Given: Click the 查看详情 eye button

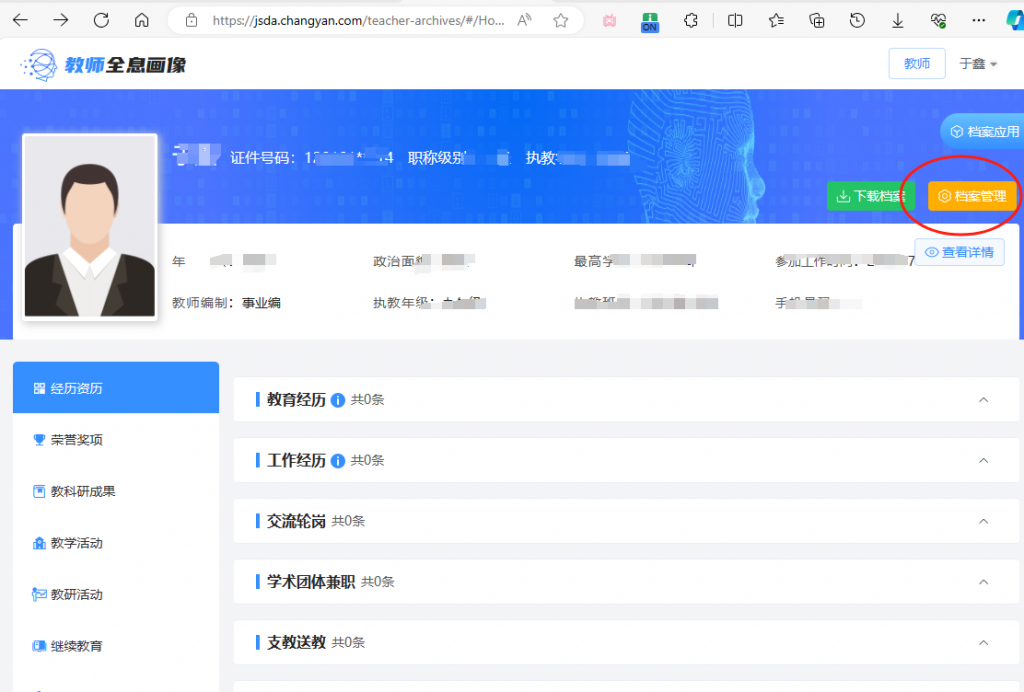Looking at the screenshot, I should pyautogui.click(x=960, y=252).
